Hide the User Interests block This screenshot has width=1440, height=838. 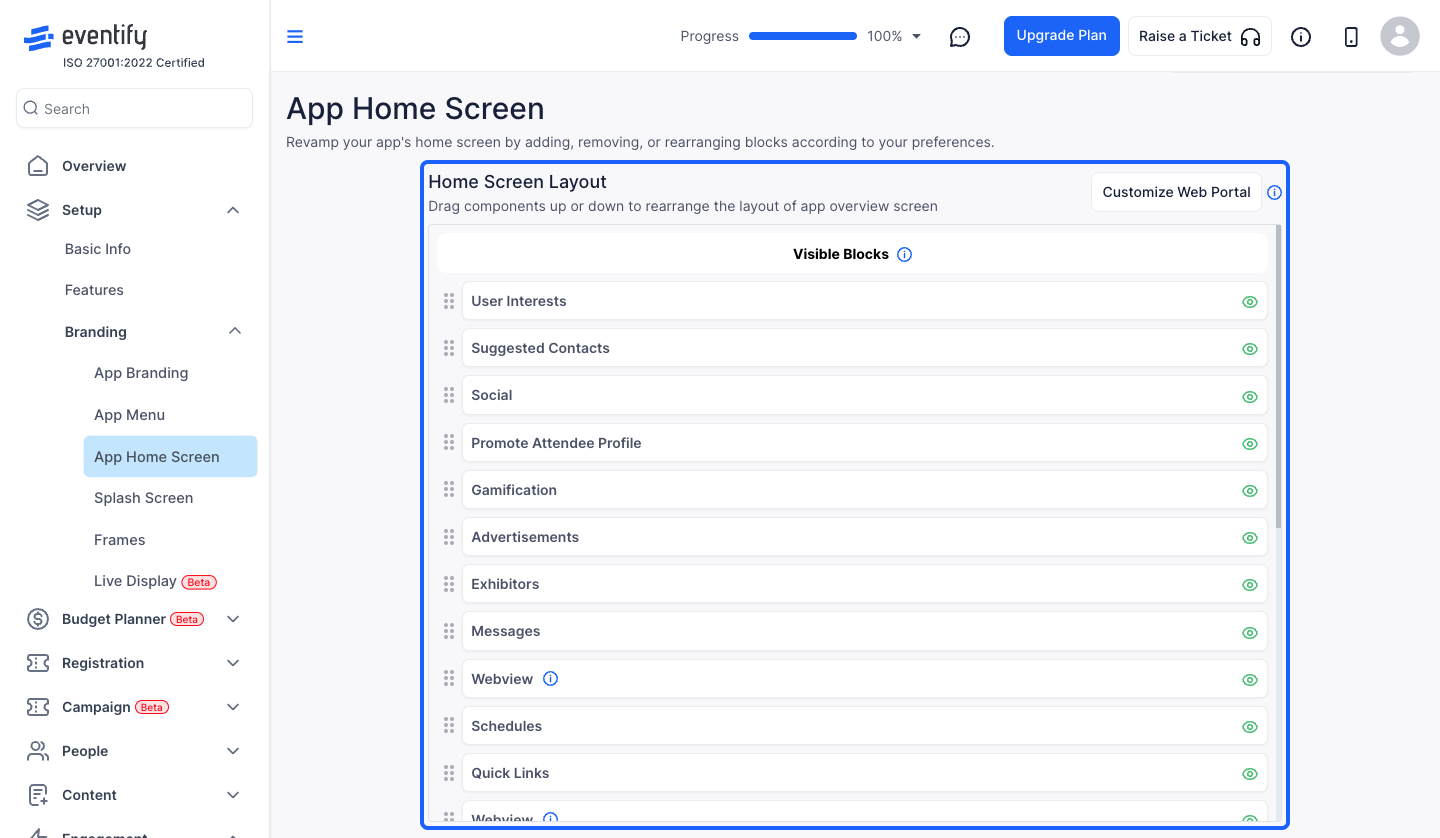pyautogui.click(x=1250, y=302)
